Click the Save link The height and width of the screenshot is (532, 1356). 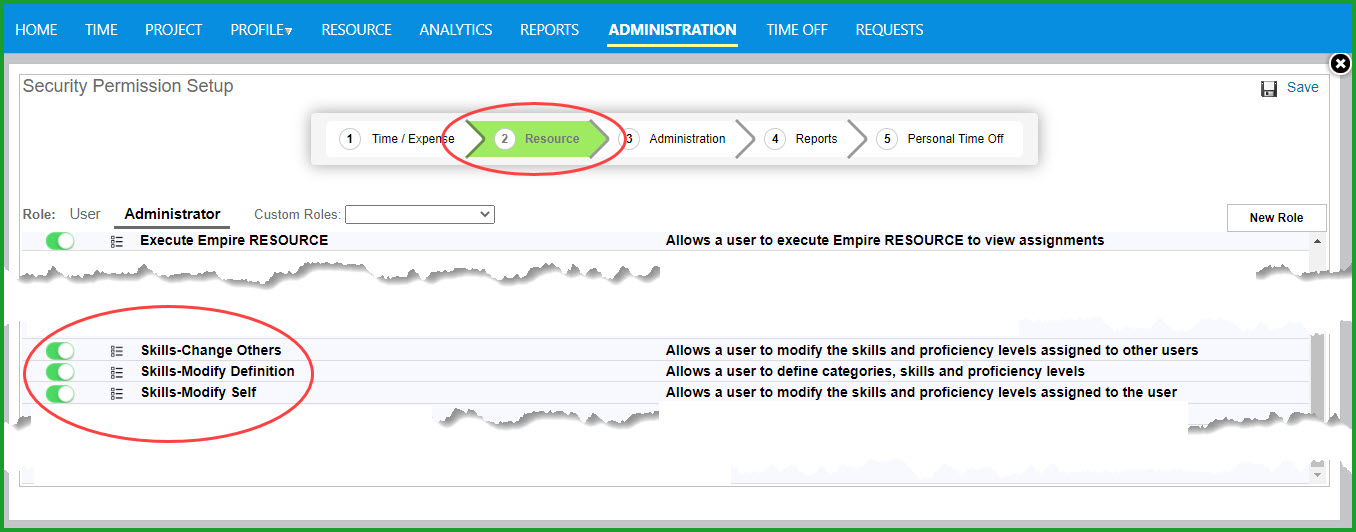(x=1302, y=87)
